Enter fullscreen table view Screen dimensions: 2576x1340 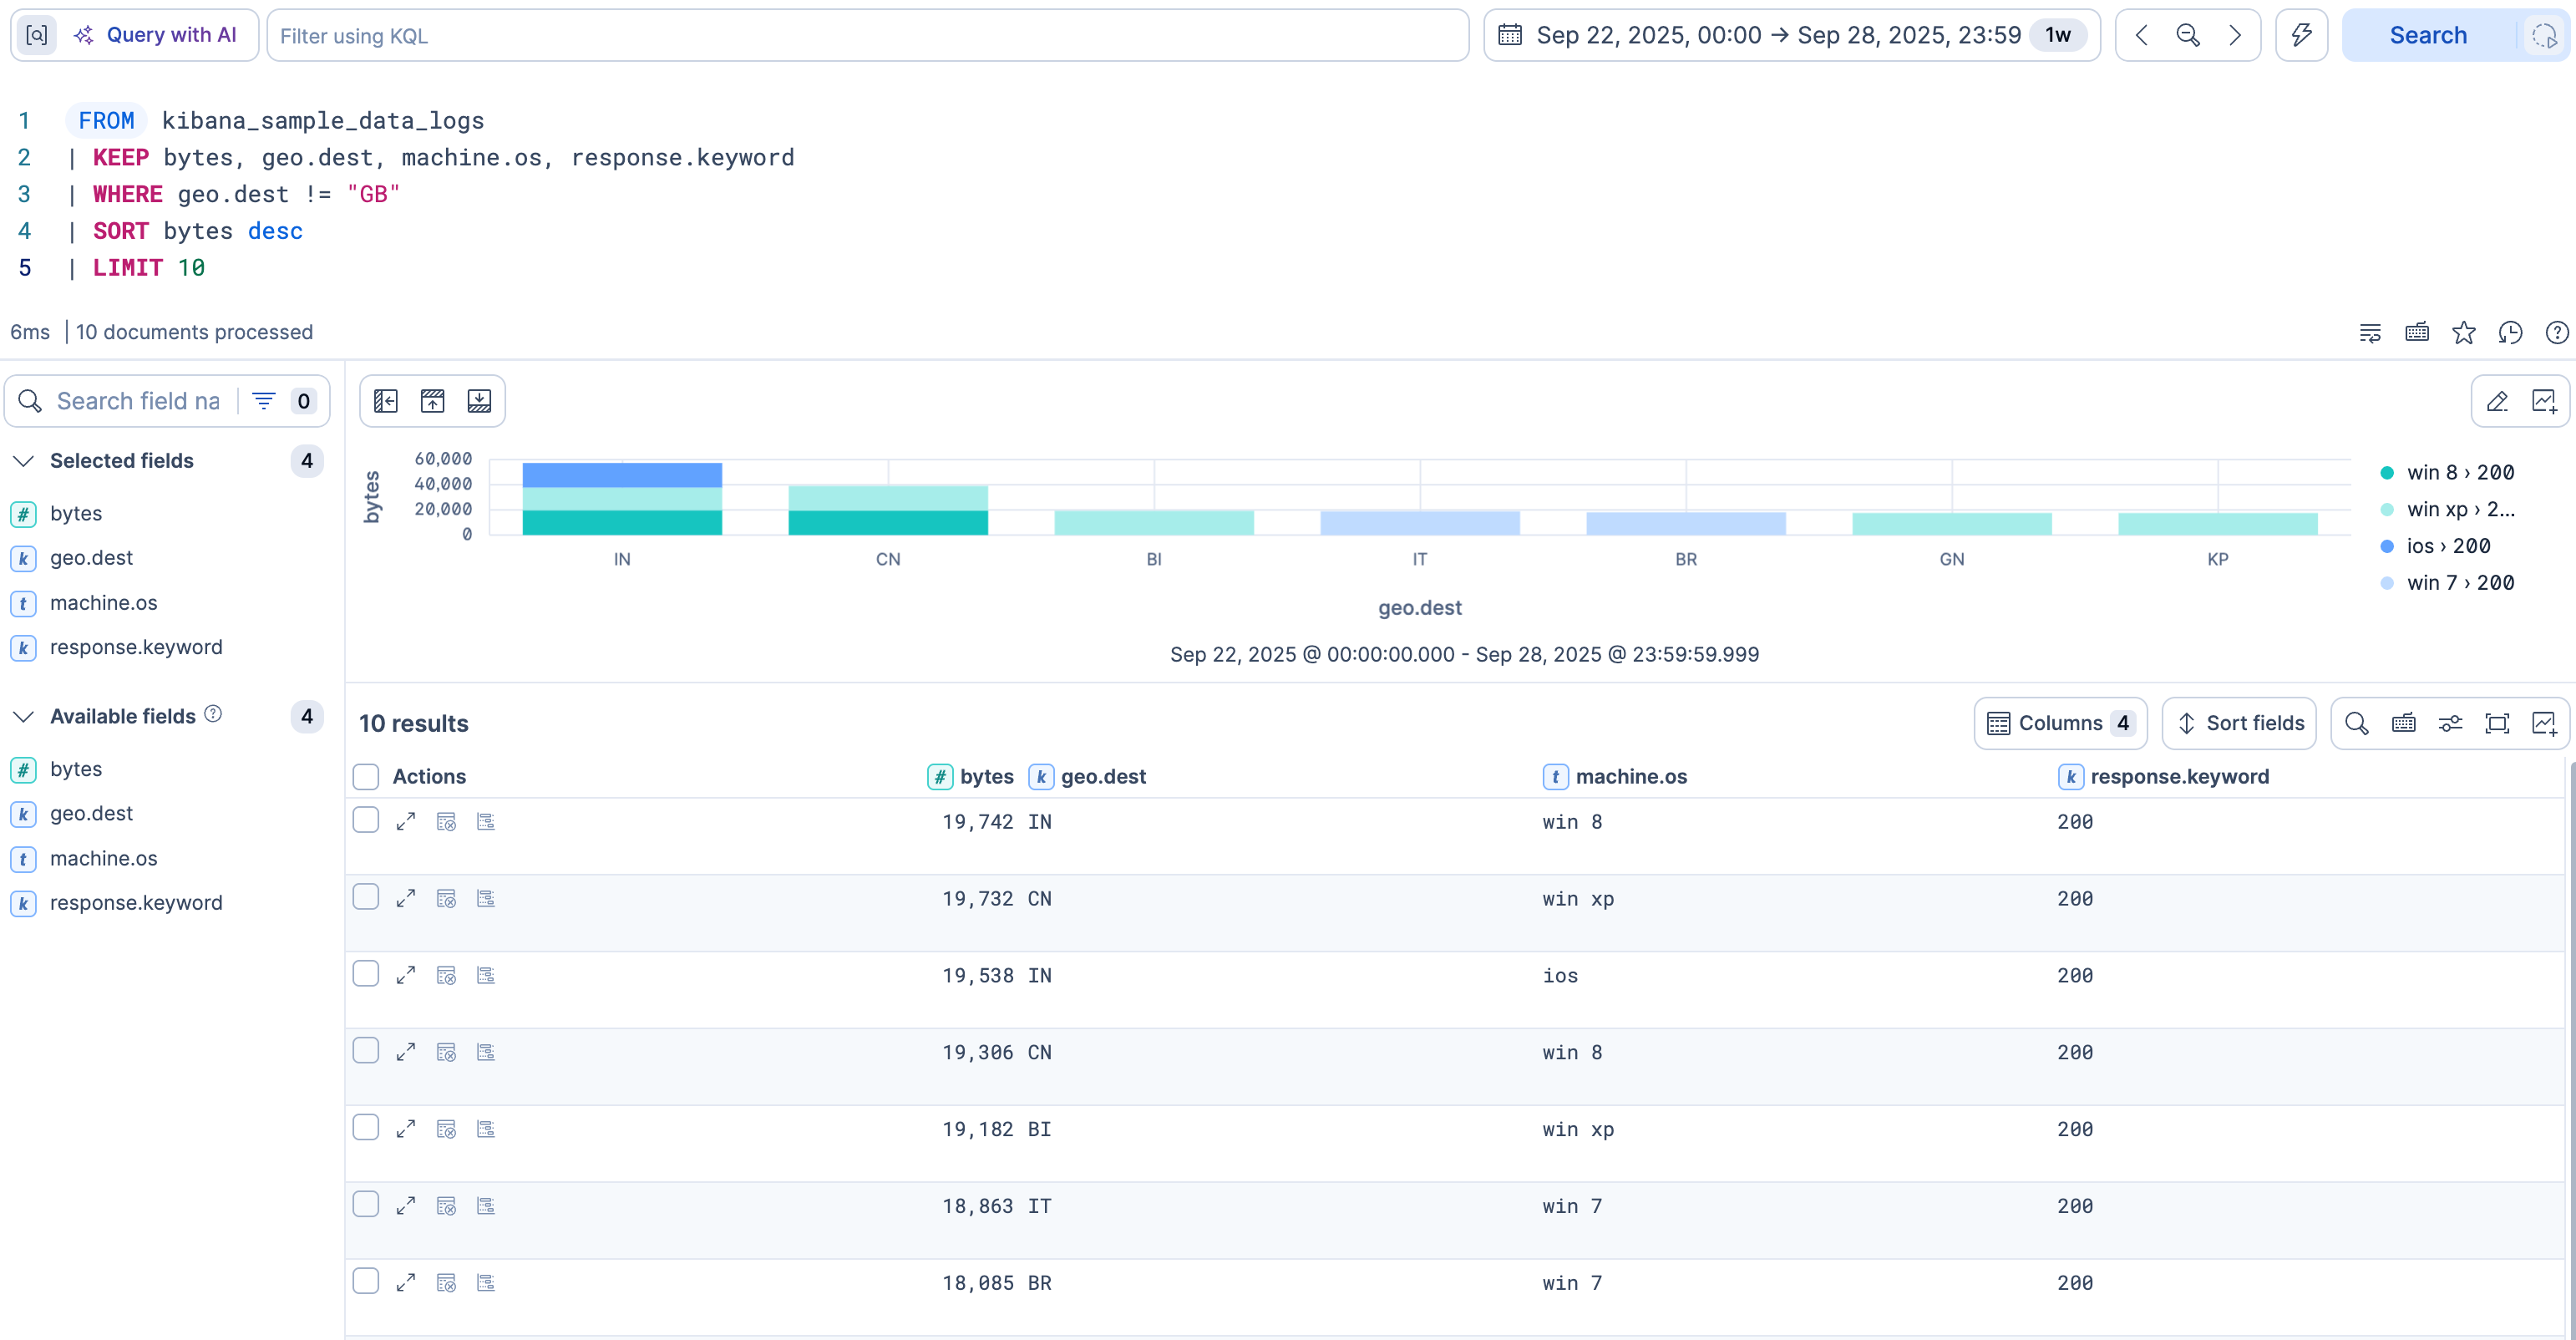(x=2497, y=723)
